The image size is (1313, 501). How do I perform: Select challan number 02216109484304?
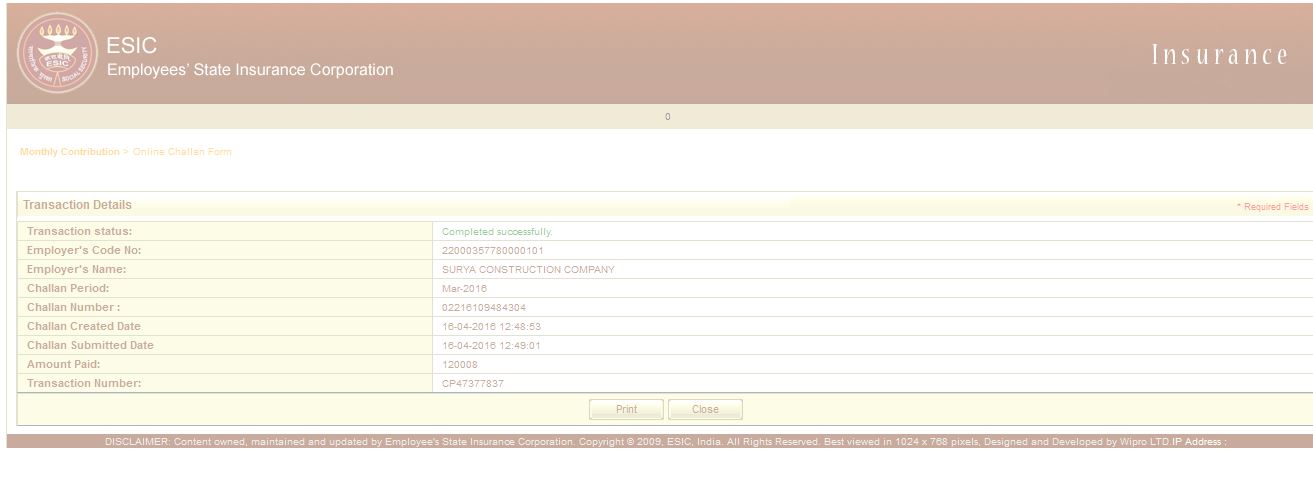(484, 308)
